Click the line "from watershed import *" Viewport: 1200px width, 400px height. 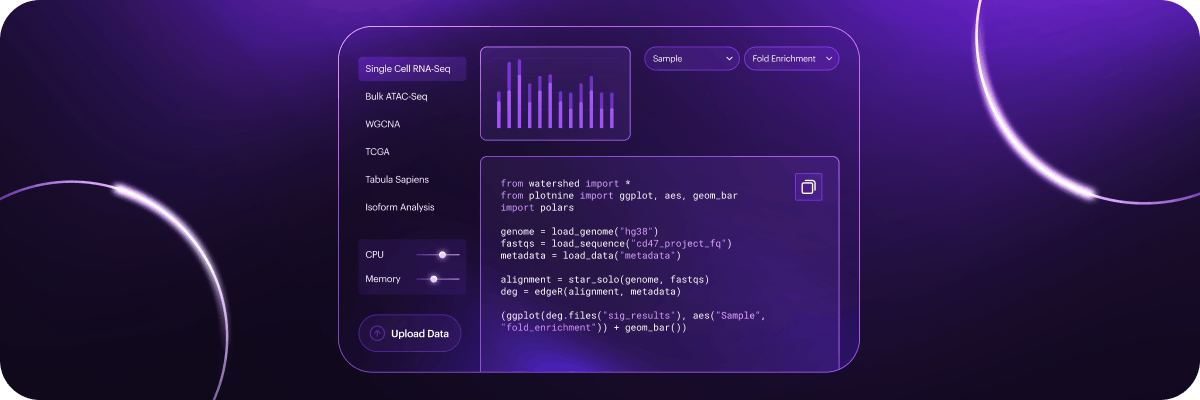click(x=566, y=184)
